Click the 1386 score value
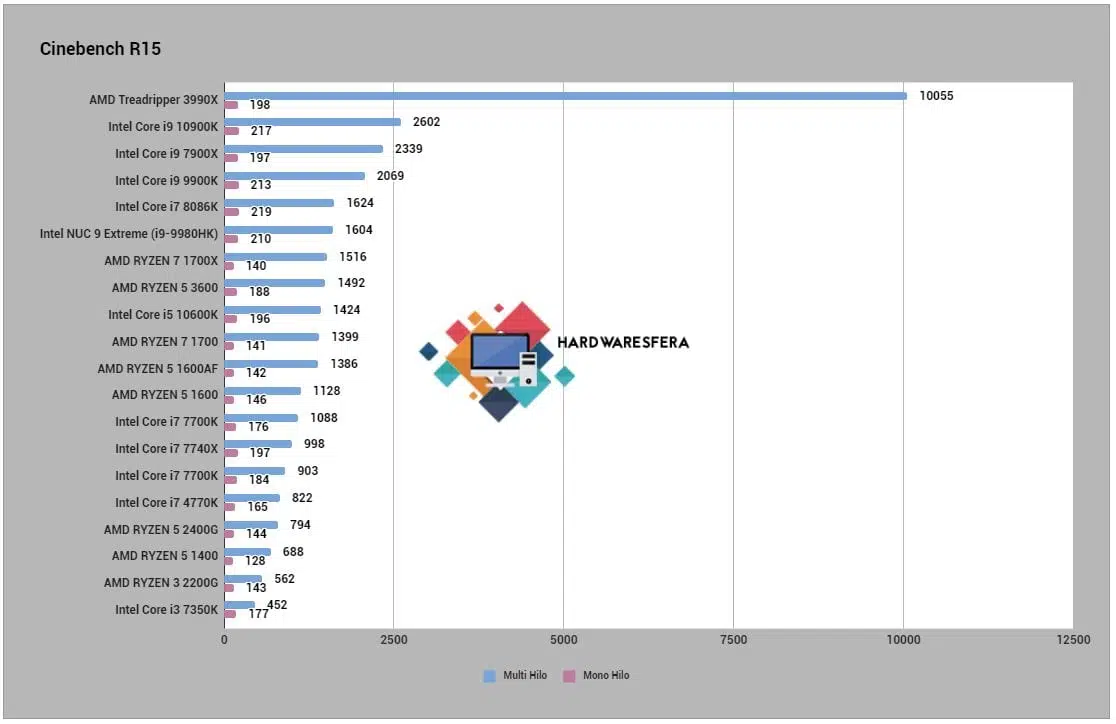This screenshot has width=1116, height=724. (344, 364)
